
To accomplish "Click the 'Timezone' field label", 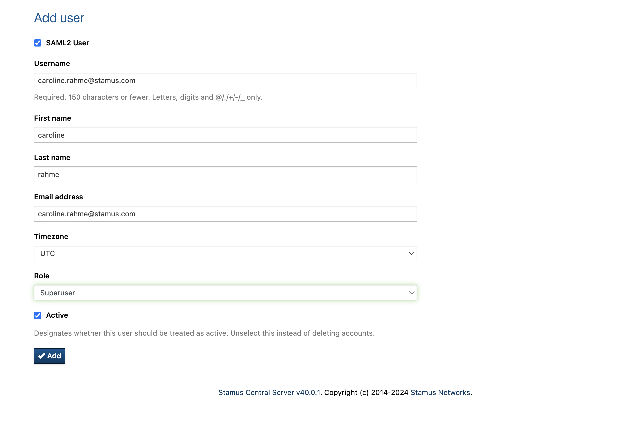I will click(x=52, y=236).
